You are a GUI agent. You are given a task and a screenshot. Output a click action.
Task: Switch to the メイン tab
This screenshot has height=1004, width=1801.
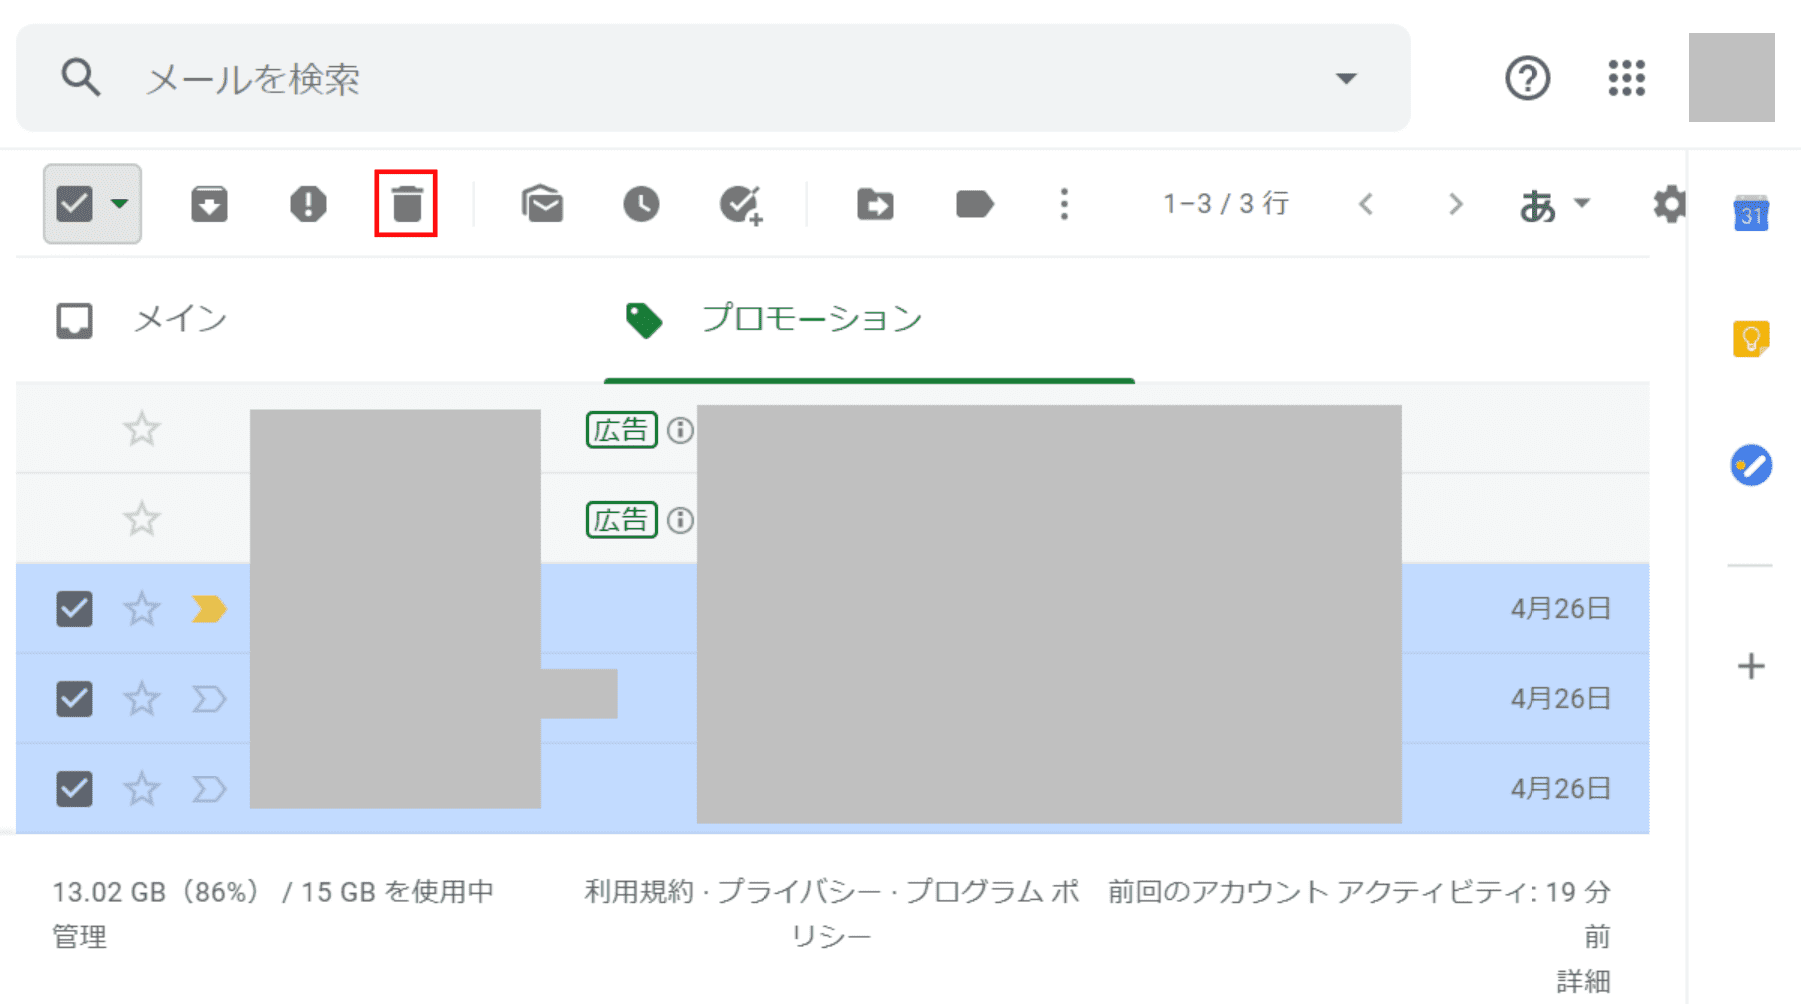click(142, 320)
